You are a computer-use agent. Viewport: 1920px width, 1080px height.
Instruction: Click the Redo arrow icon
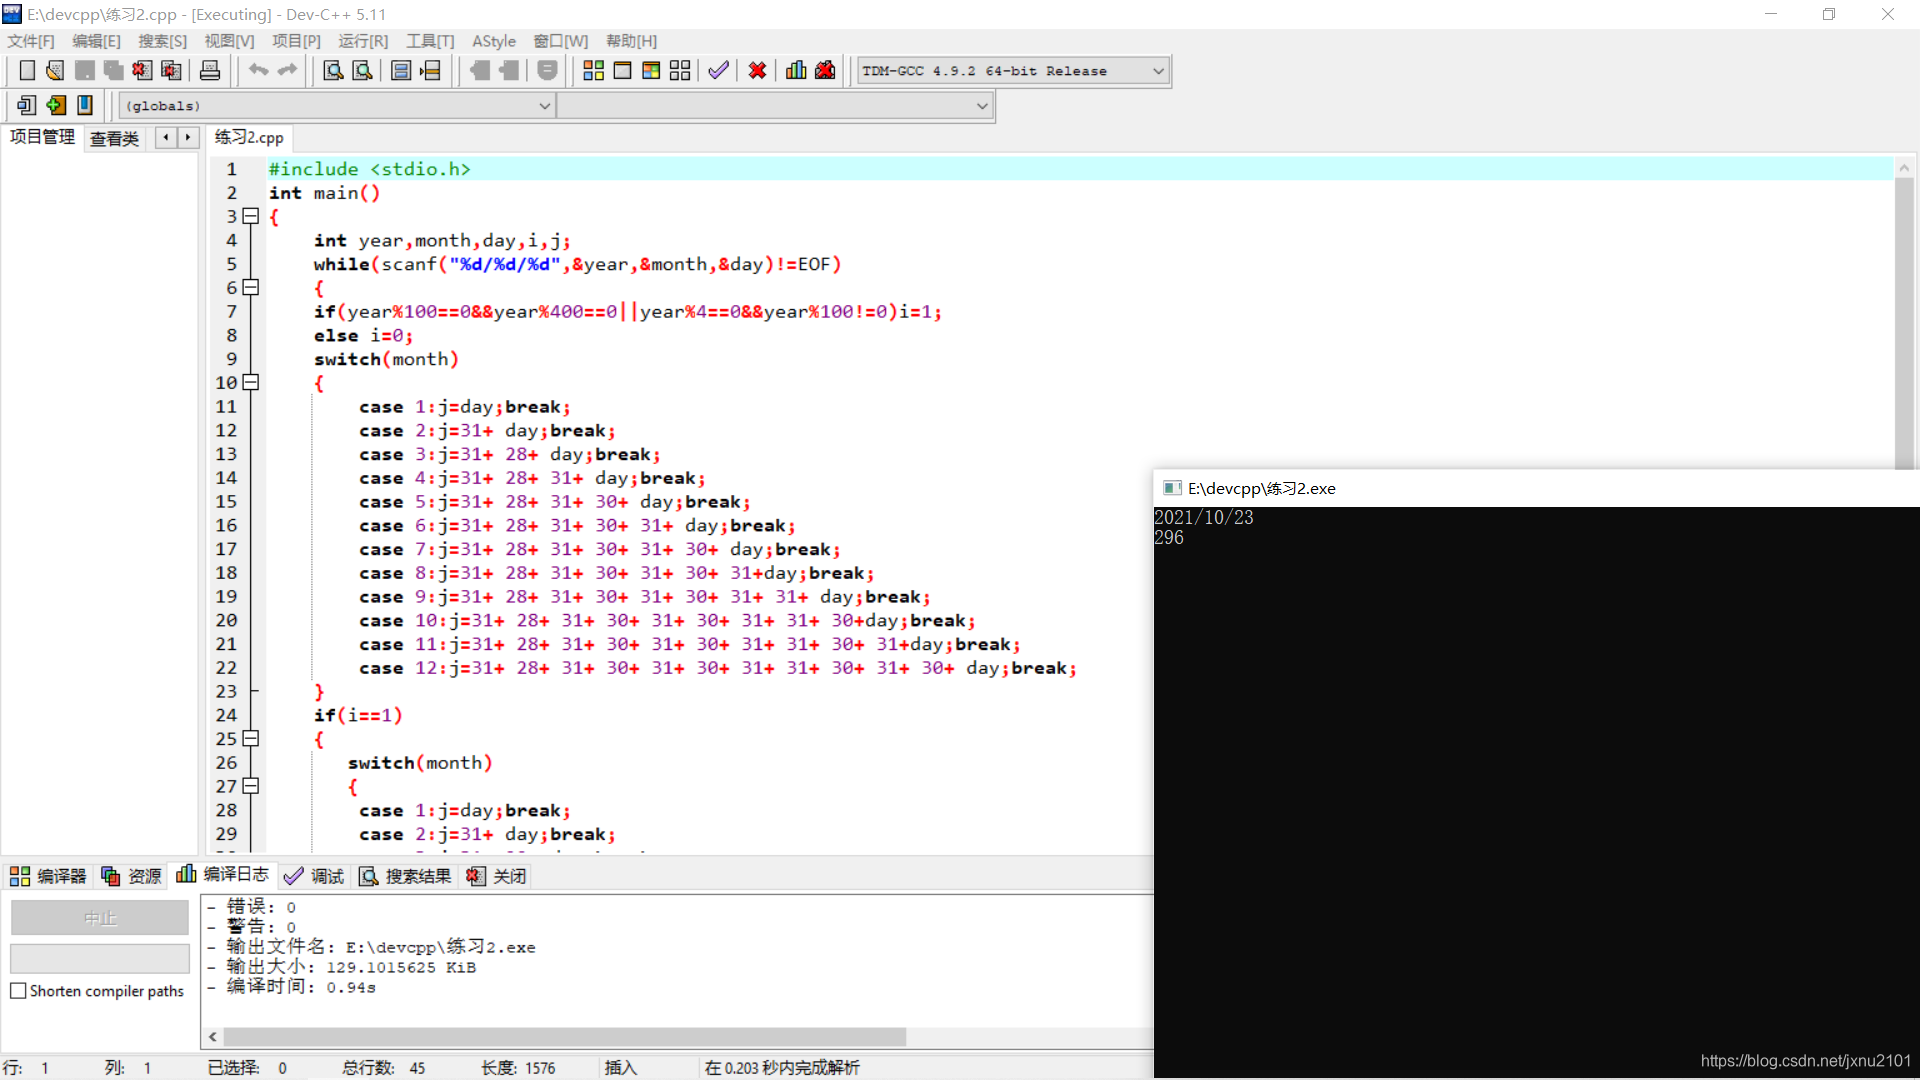pyautogui.click(x=288, y=71)
